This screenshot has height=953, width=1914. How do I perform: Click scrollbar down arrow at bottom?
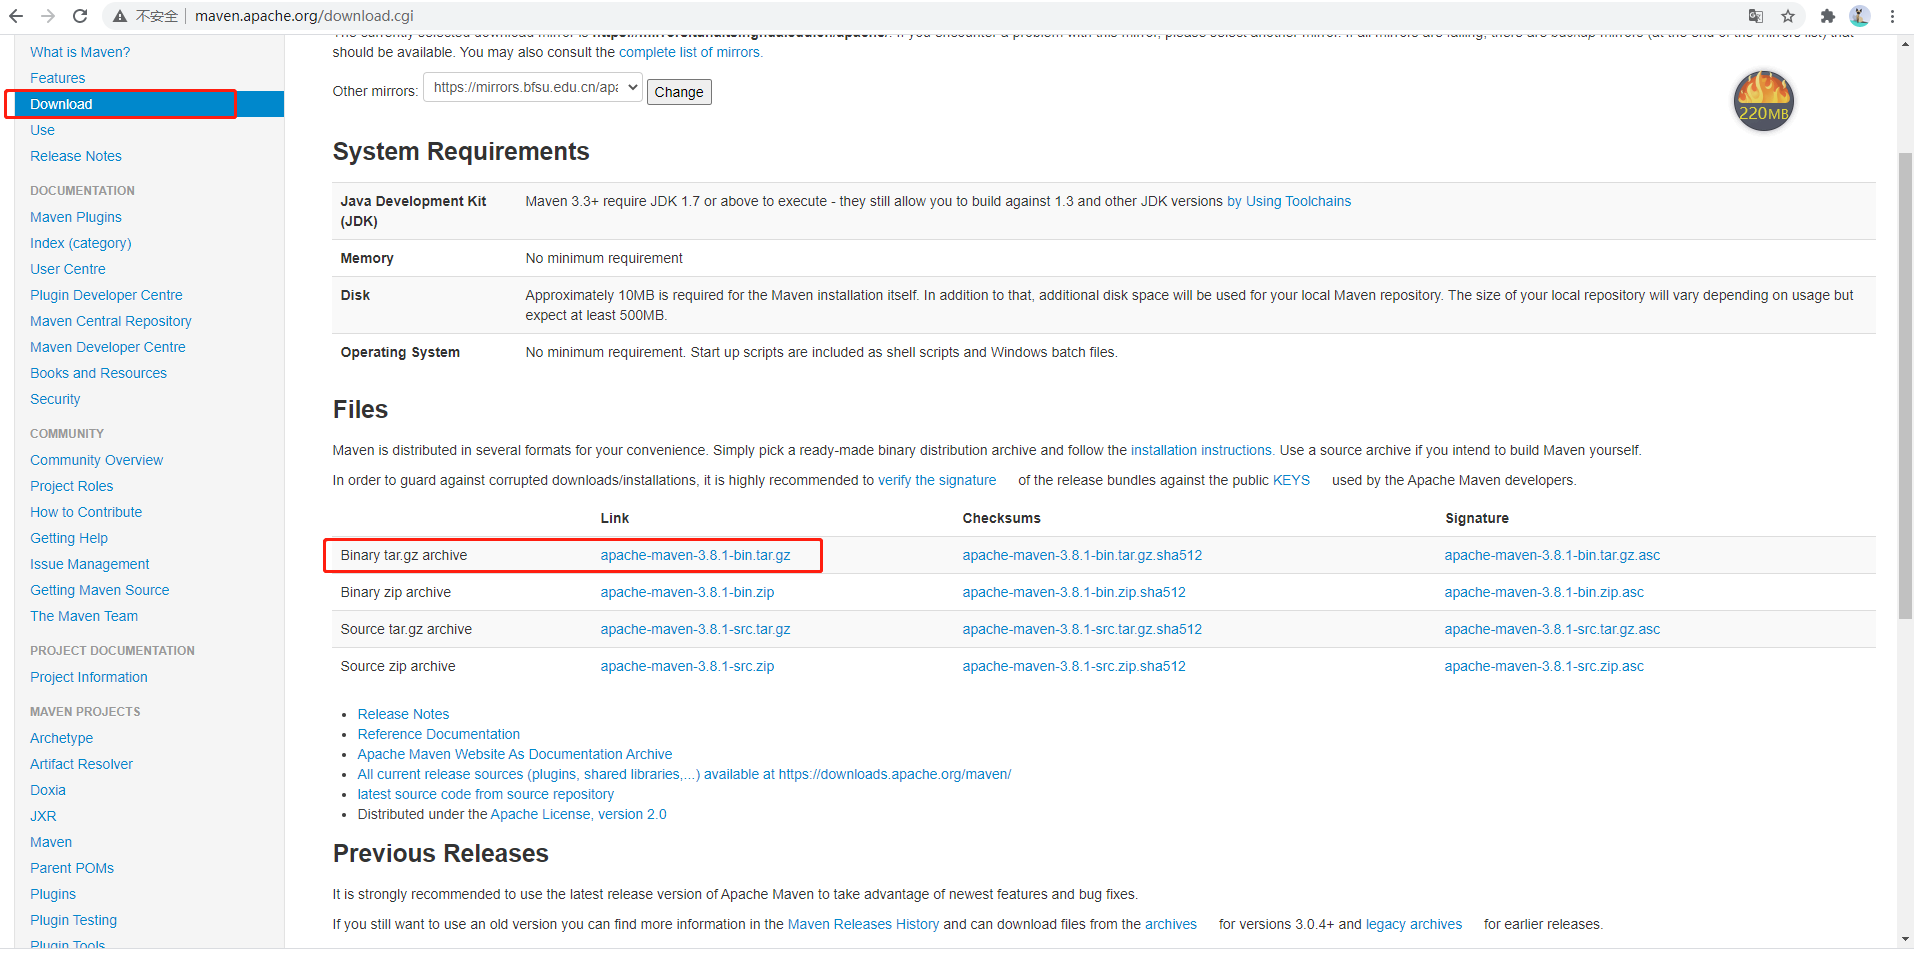click(1905, 940)
